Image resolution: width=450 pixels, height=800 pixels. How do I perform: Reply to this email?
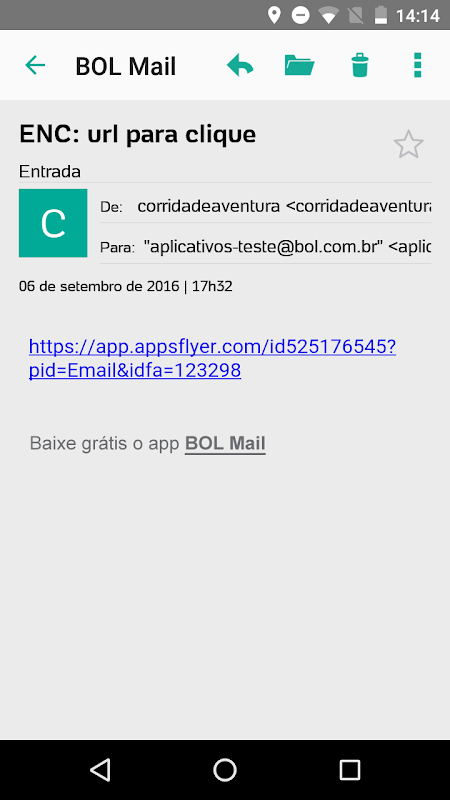240,65
